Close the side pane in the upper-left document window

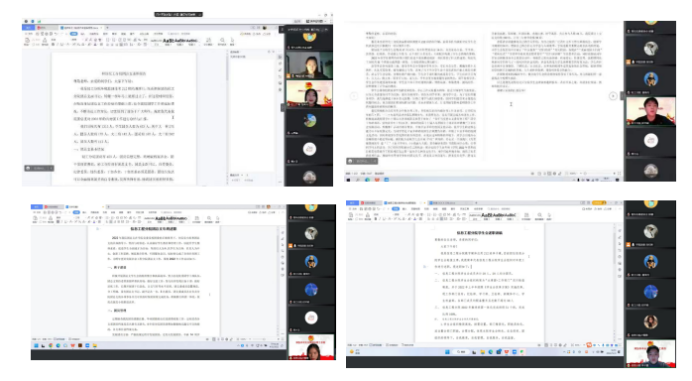tap(273, 52)
